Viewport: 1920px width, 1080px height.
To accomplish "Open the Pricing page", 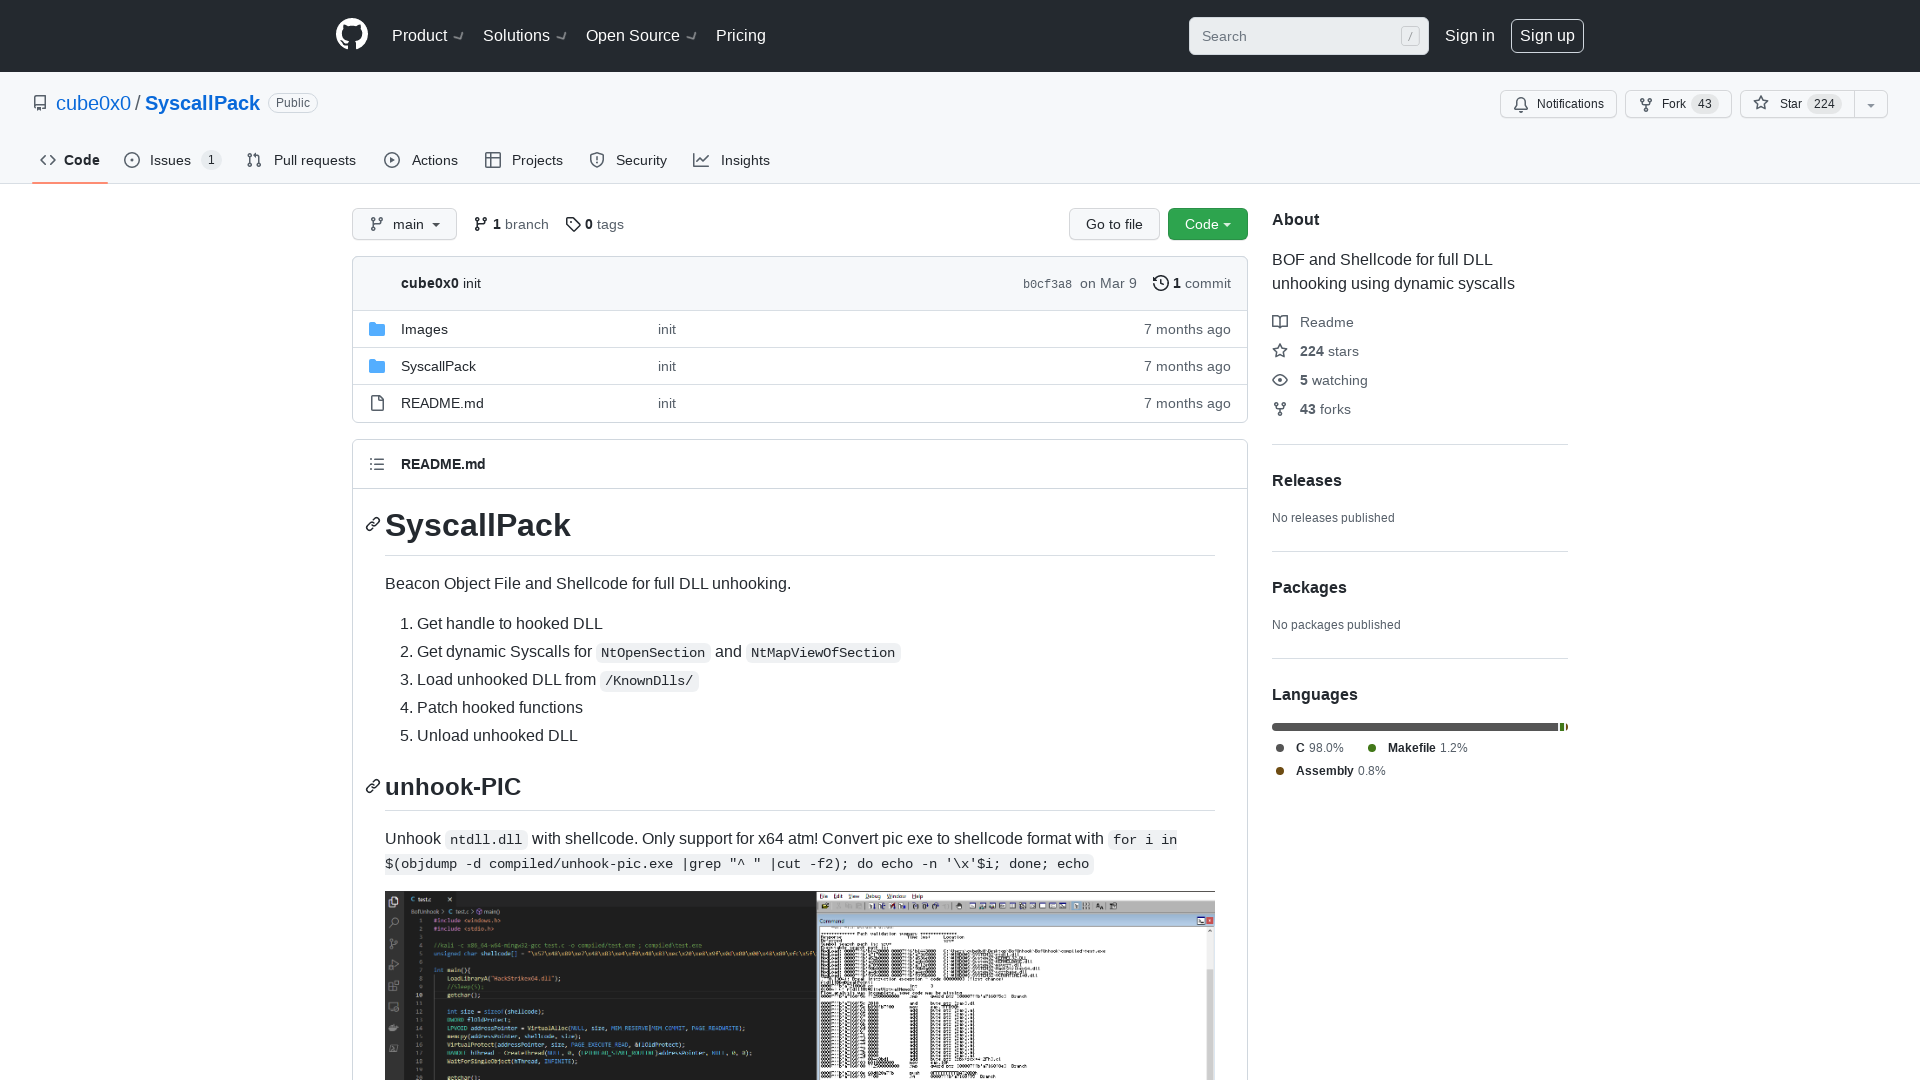I will pyautogui.click(x=741, y=35).
